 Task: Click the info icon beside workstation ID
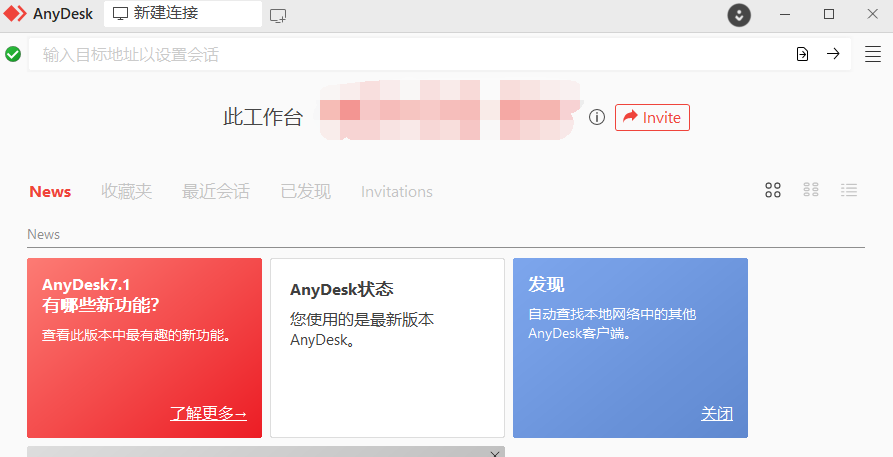coord(596,117)
